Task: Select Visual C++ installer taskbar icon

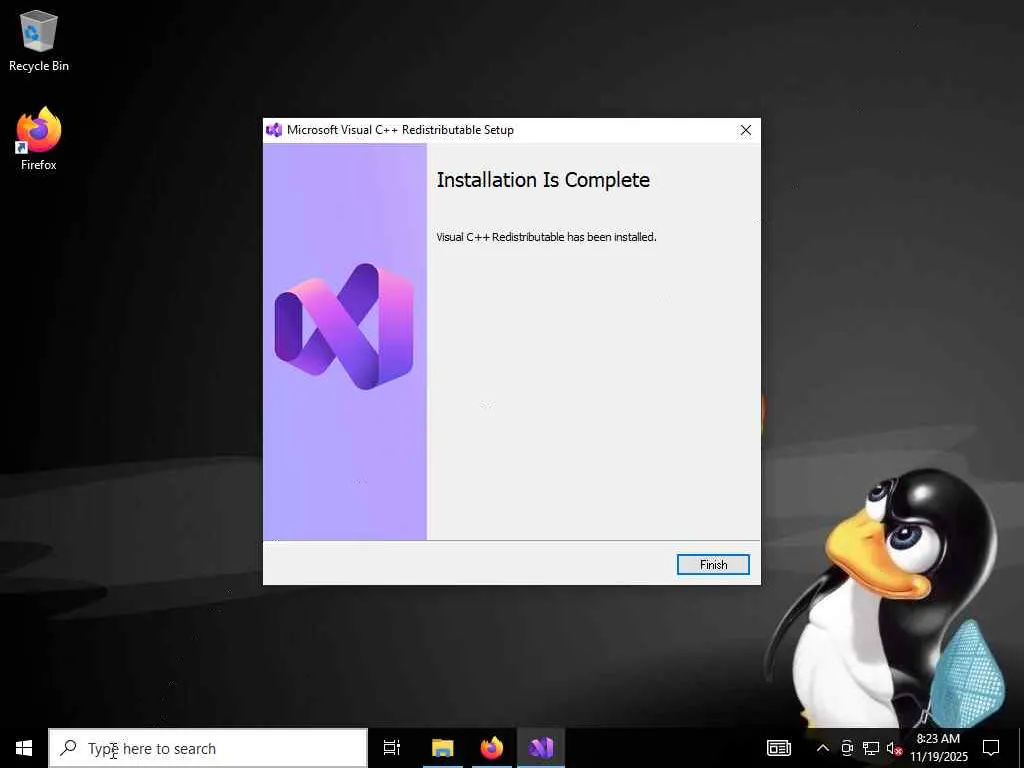Action: pyautogui.click(x=541, y=748)
